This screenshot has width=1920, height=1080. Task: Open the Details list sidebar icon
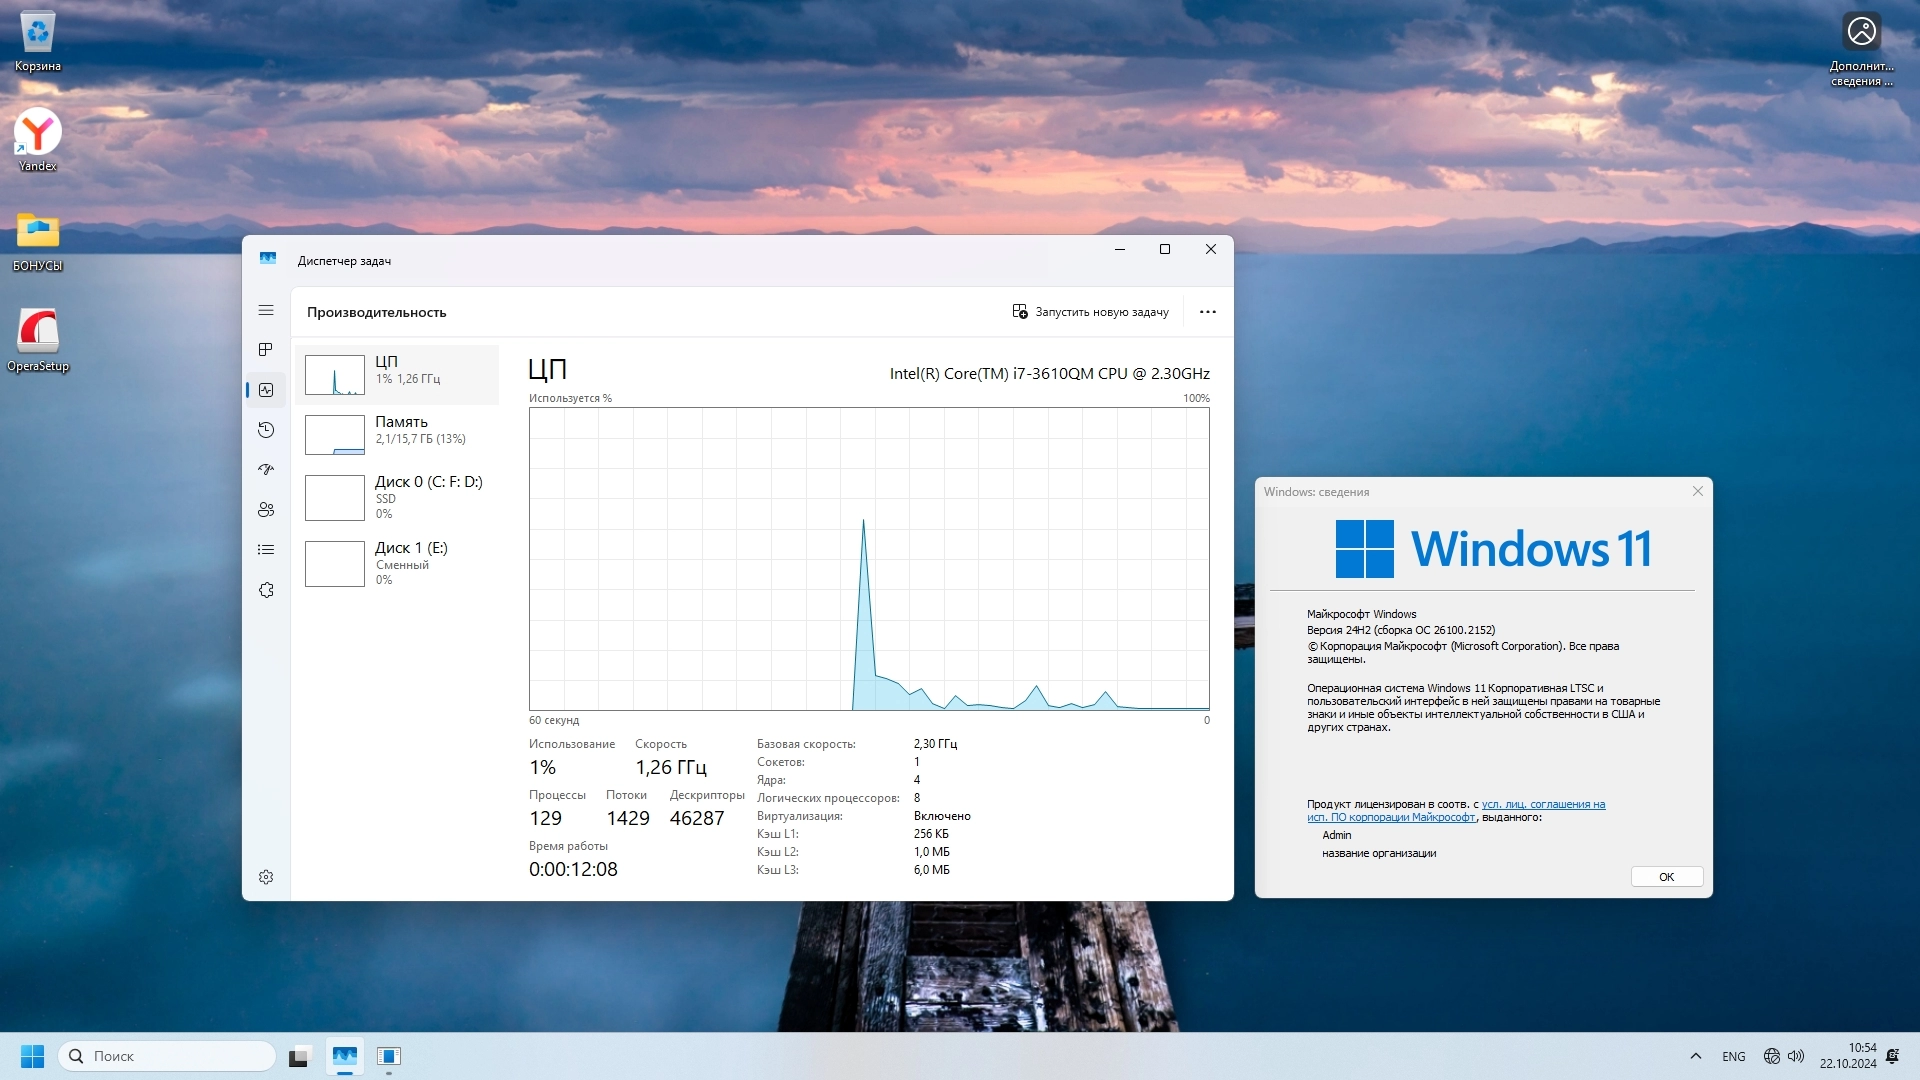coord(266,549)
